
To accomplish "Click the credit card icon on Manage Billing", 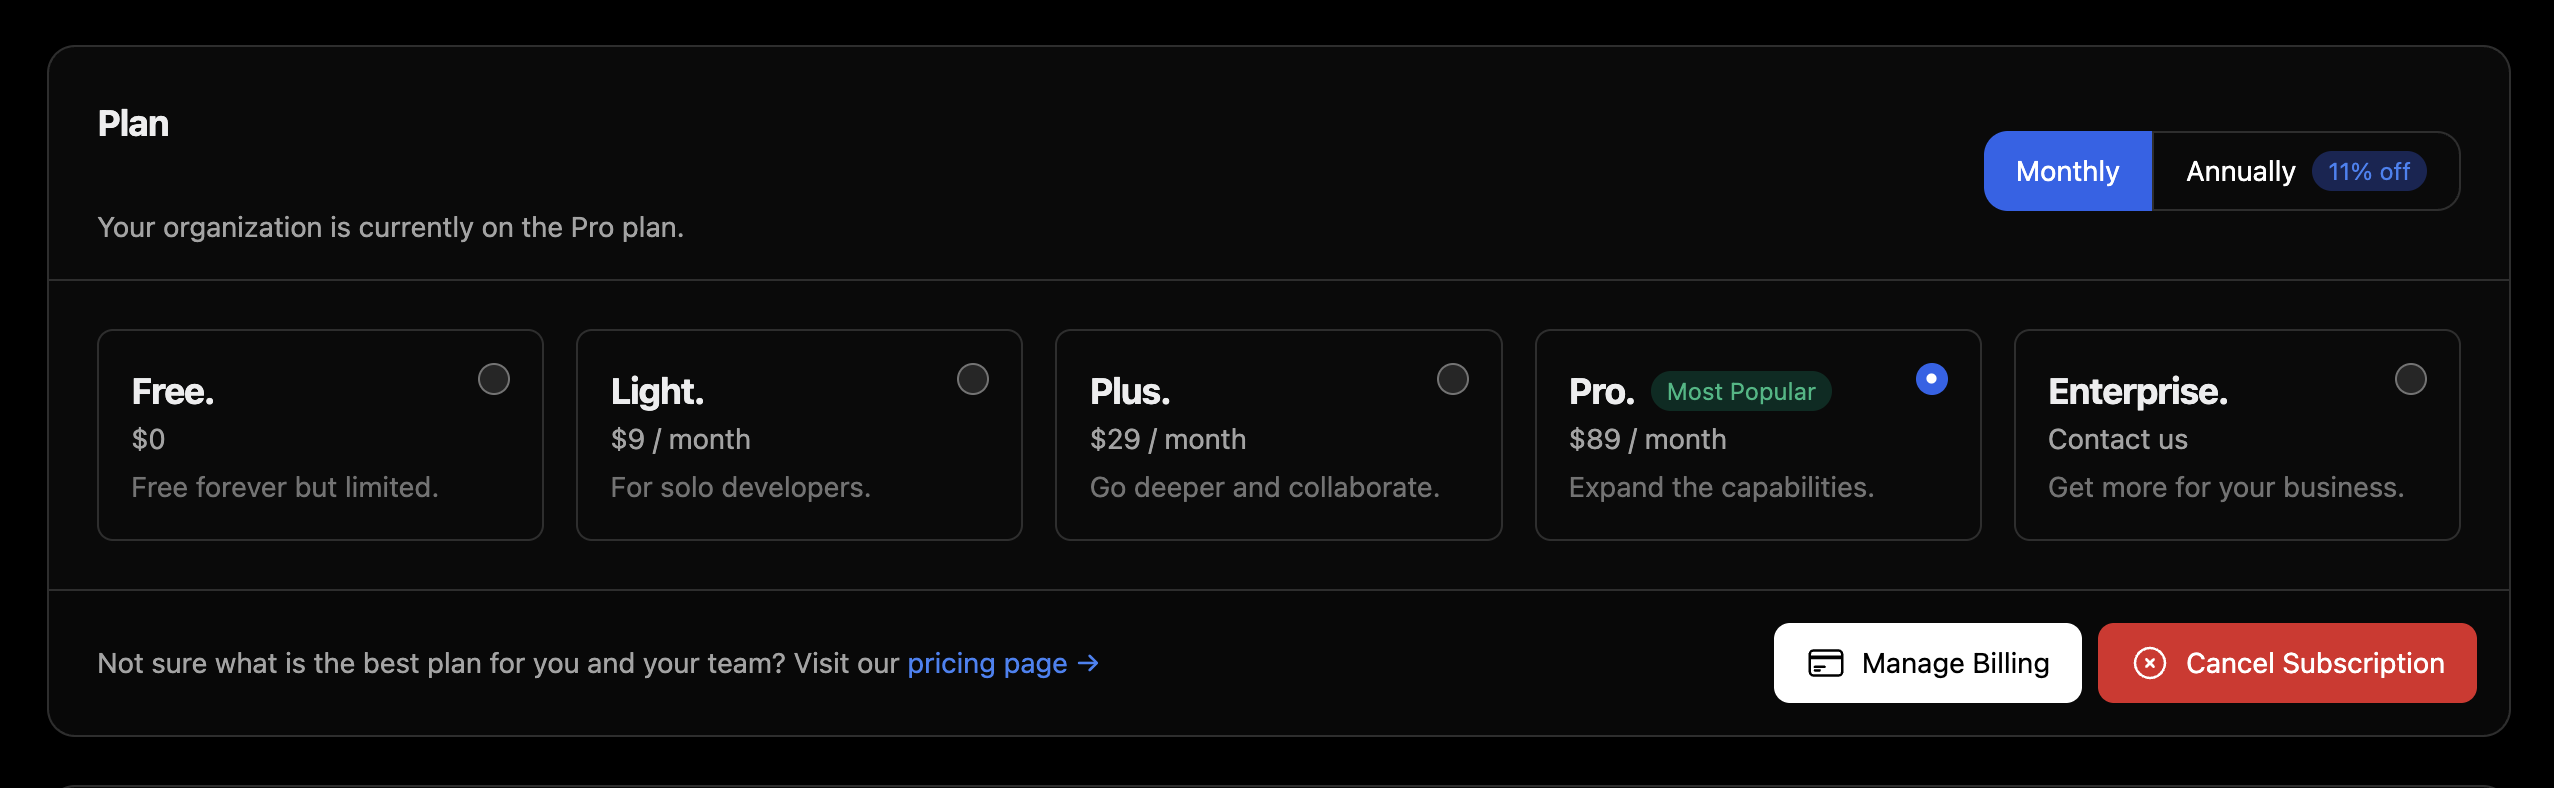I will pos(1825,663).
